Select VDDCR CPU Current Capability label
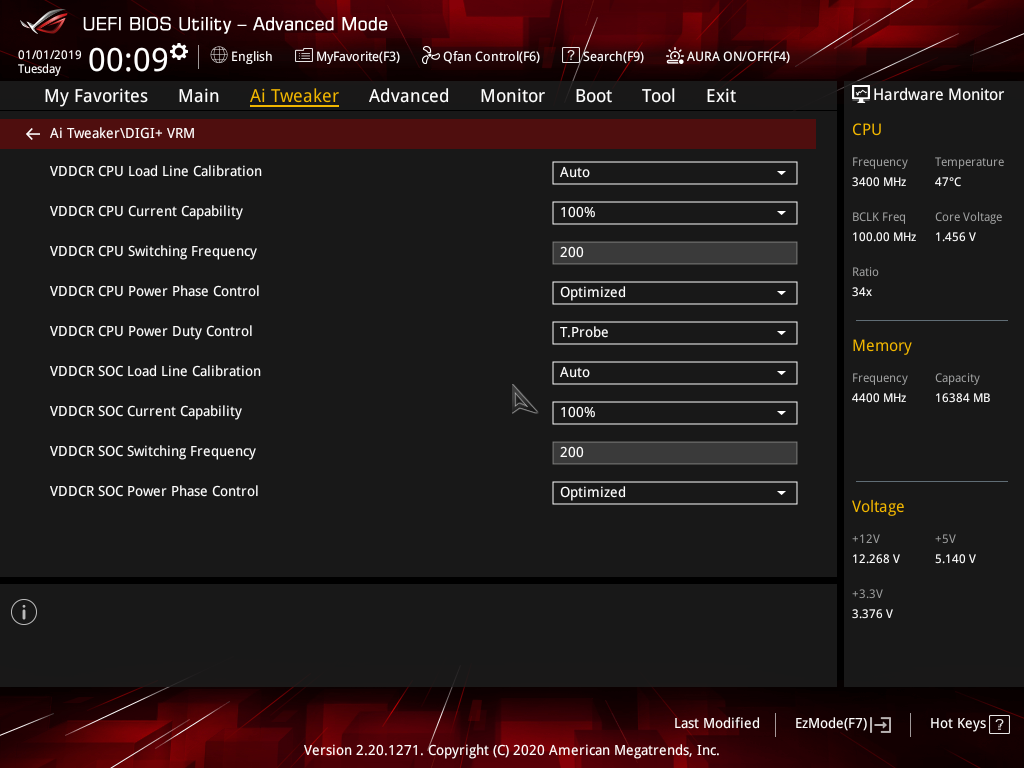The height and width of the screenshot is (768, 1024). [x=146, y=212]
